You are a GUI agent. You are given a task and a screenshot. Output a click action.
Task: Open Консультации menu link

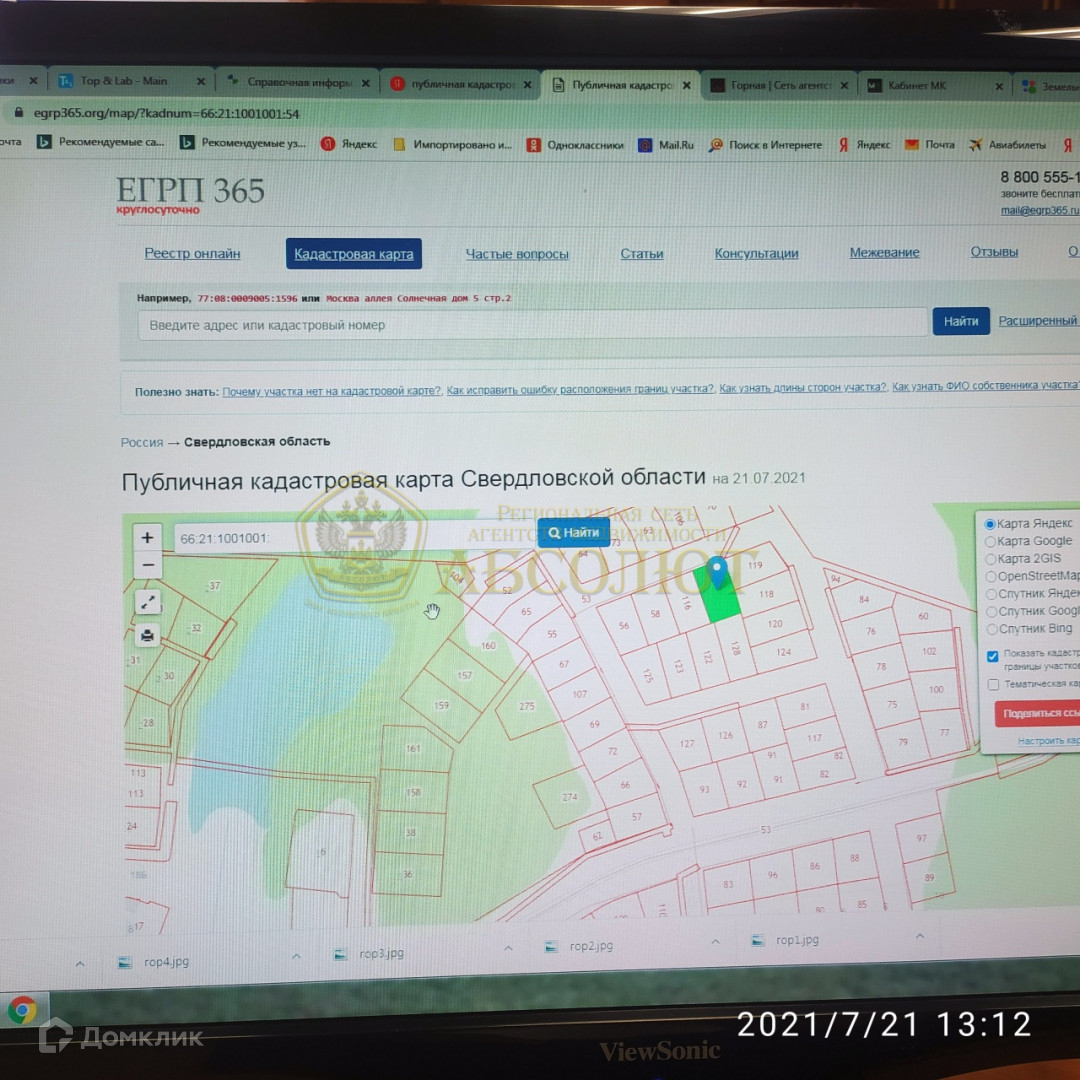coord(756,253)
